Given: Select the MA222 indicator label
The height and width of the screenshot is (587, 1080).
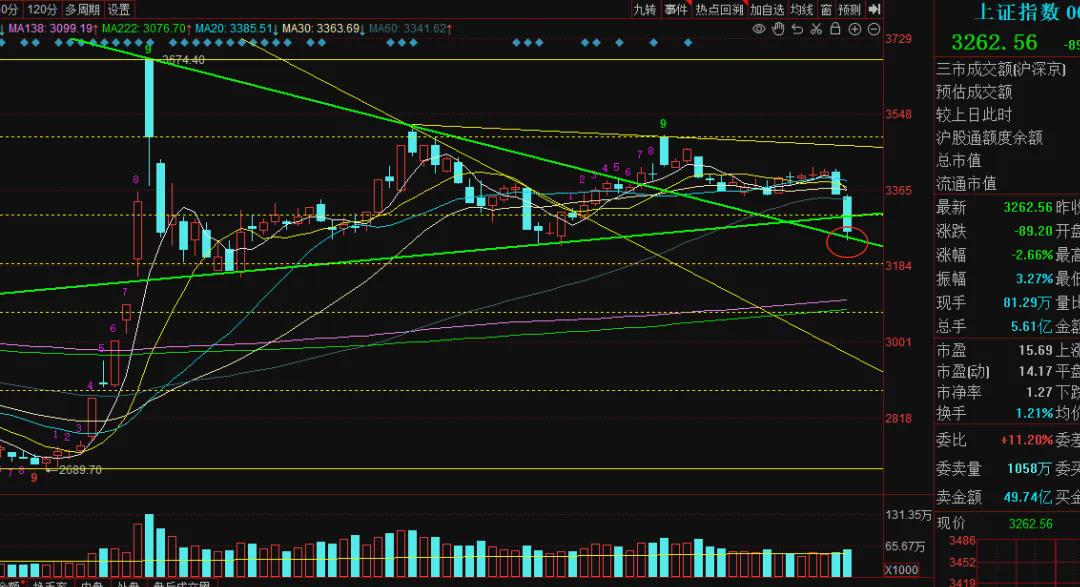Looking at the screenshot, I should [145, 29].
